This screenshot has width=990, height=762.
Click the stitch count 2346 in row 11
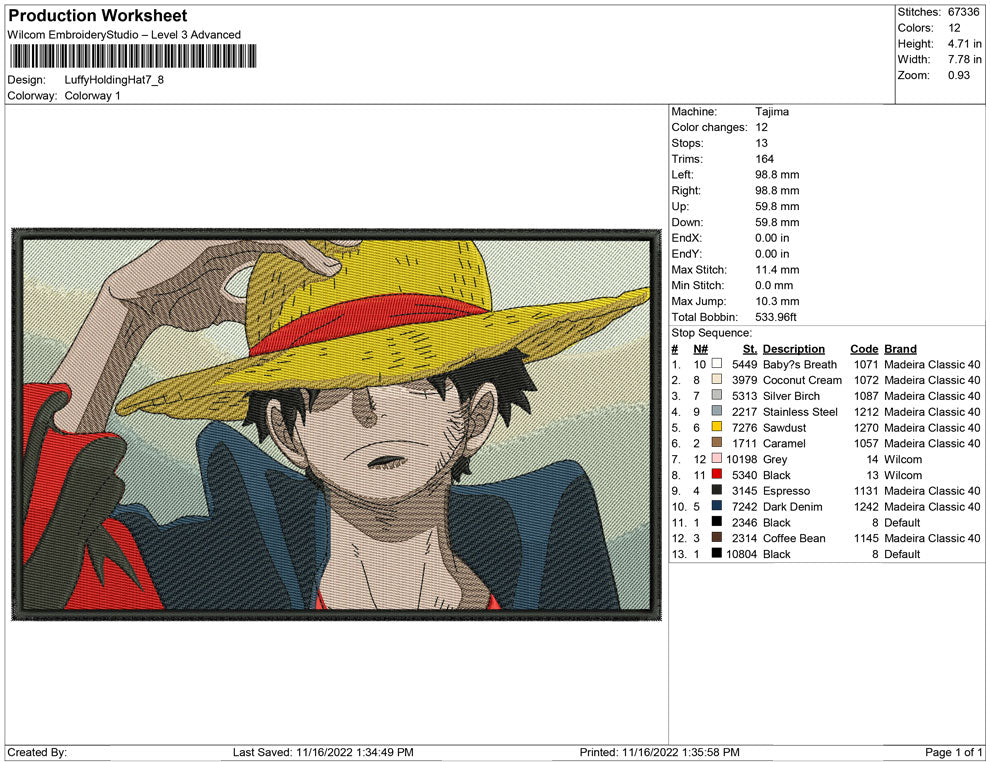pos(744,522)
